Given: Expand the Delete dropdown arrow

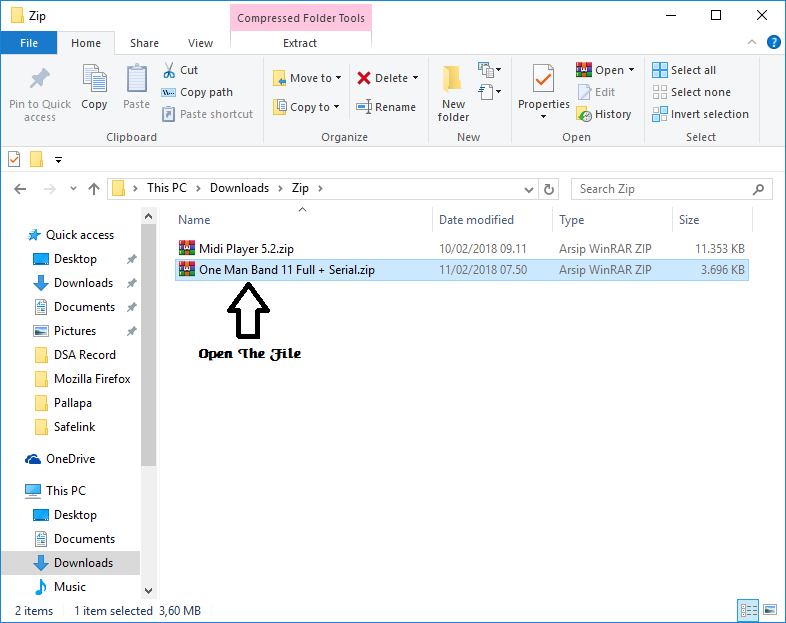Looking at the screenshot, I should click(x=416, y=78).
